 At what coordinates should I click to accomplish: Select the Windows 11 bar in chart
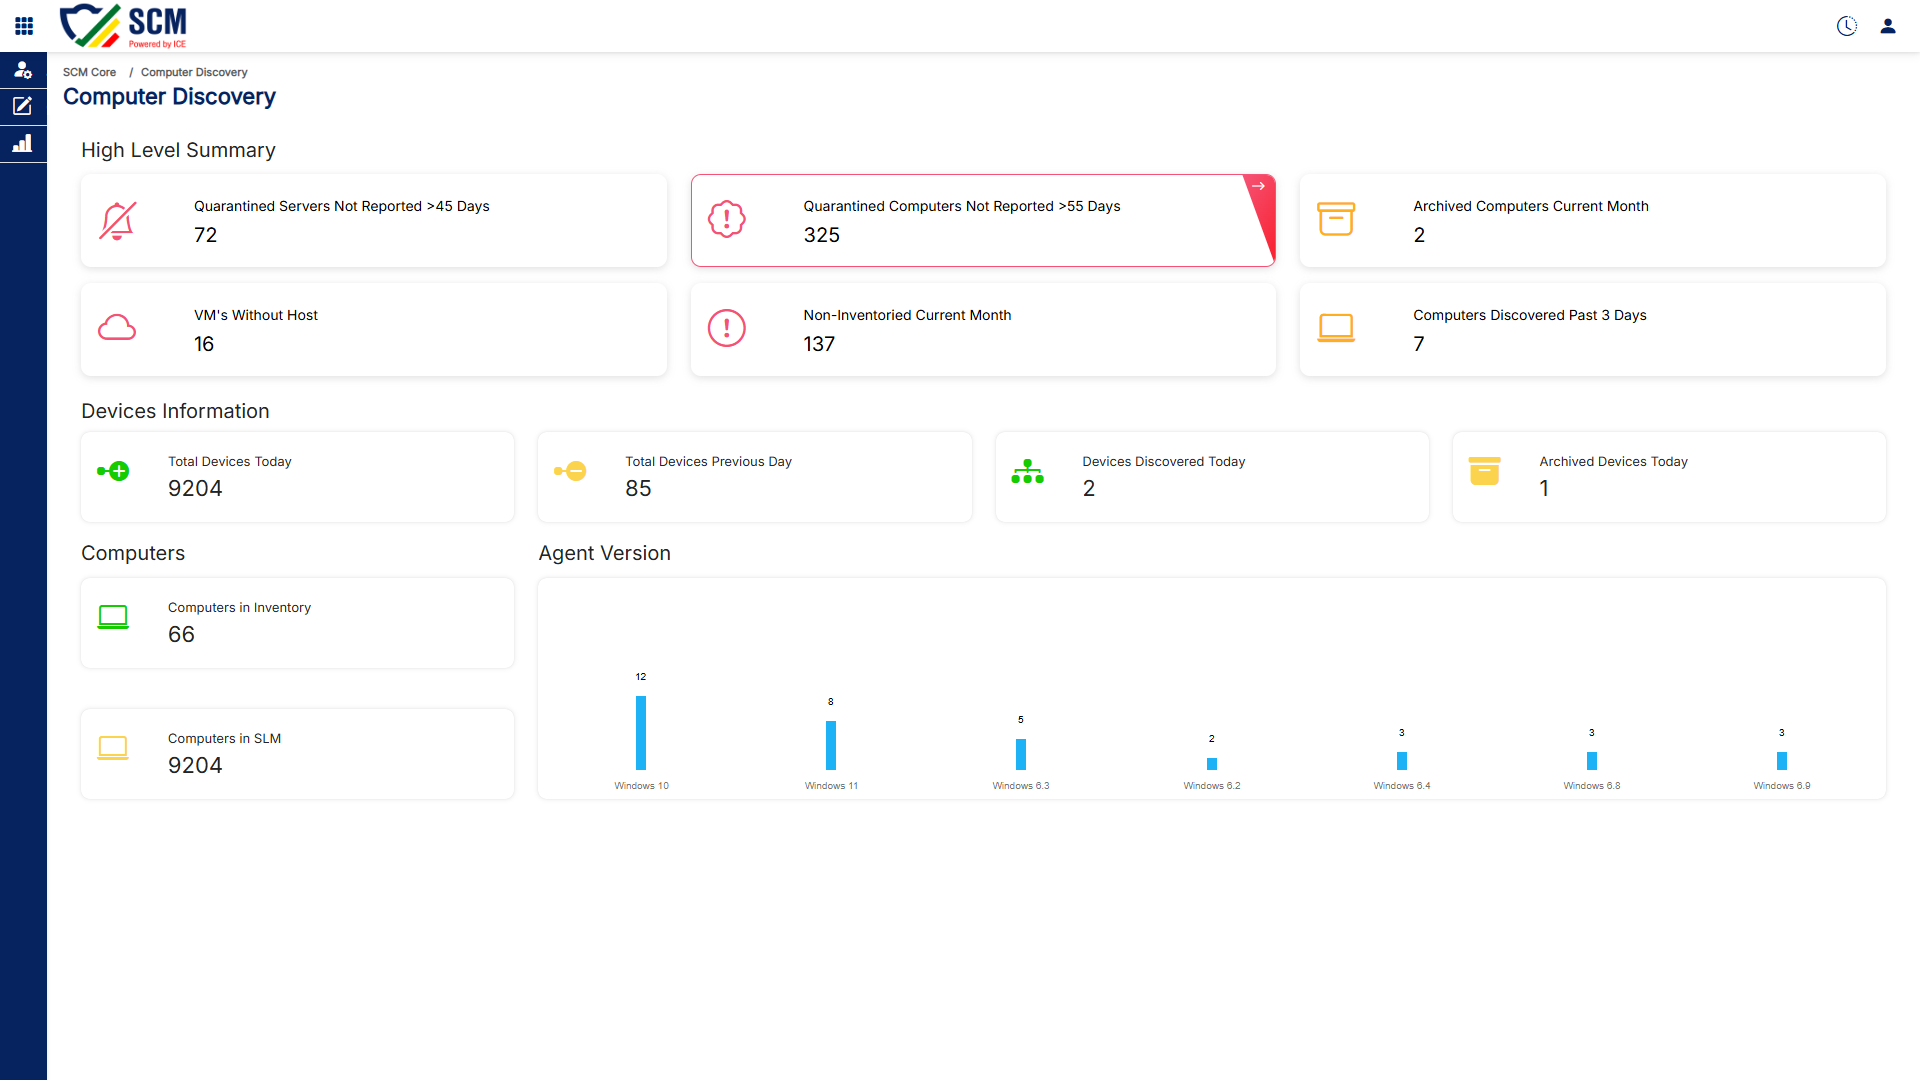coord(831,745)
